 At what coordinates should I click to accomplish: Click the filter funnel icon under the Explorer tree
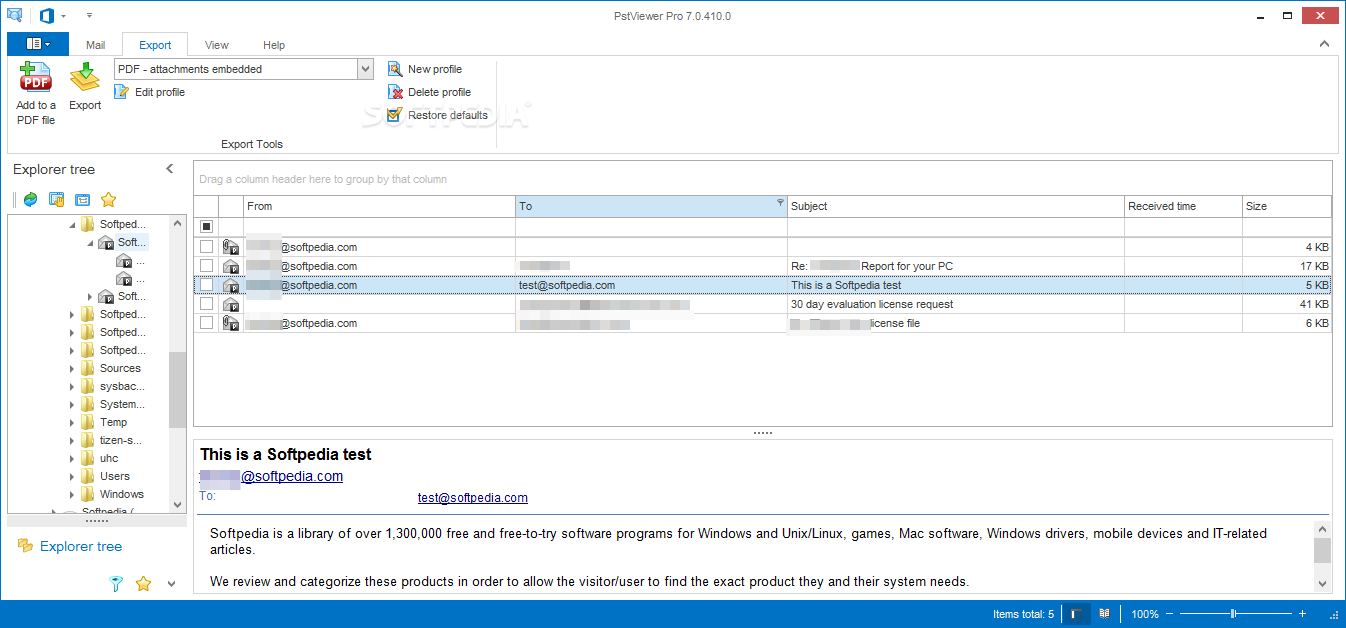point(116,583)
